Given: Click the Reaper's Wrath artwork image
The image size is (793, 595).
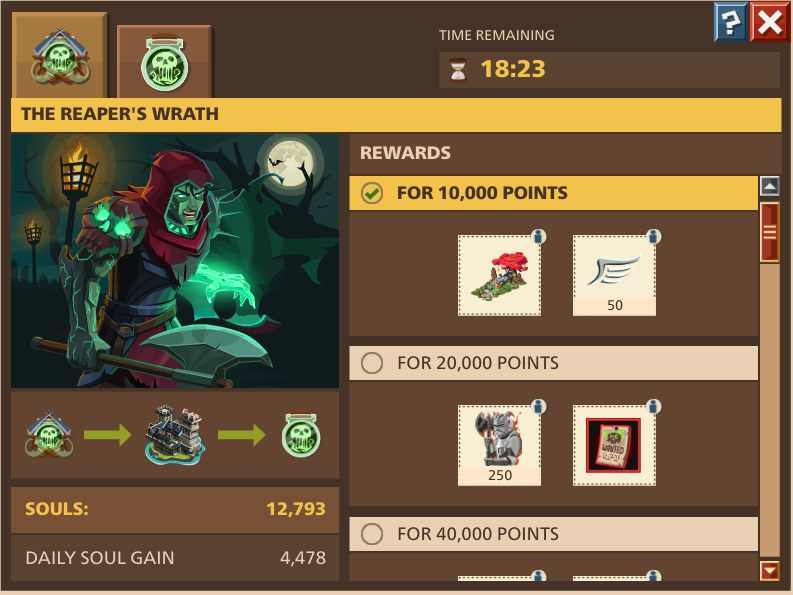Looking at the screenshot, I should (x=175, y=261).
